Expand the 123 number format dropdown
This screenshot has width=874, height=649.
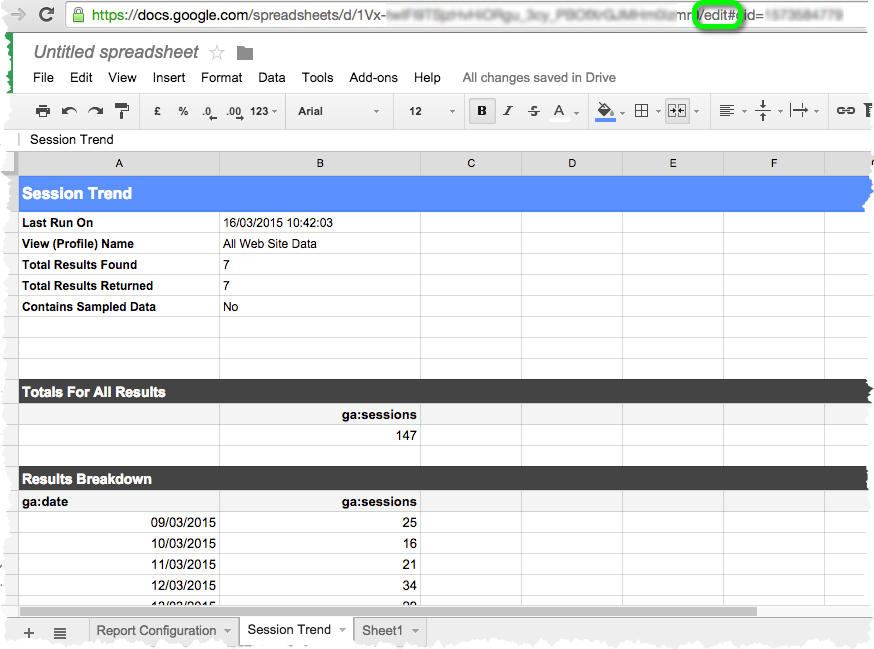(x=264, y=111)
